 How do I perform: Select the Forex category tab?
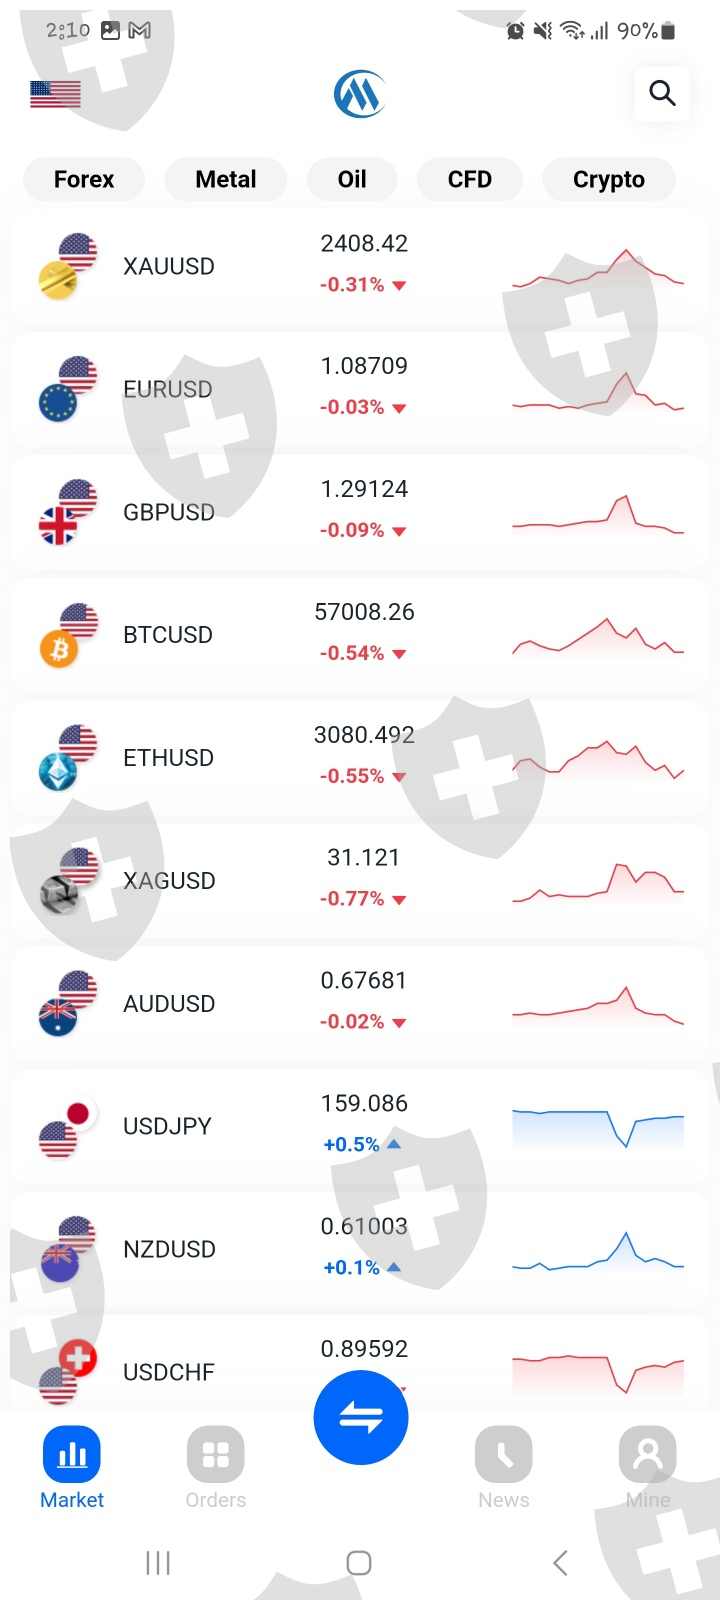(x=84, y=179)
